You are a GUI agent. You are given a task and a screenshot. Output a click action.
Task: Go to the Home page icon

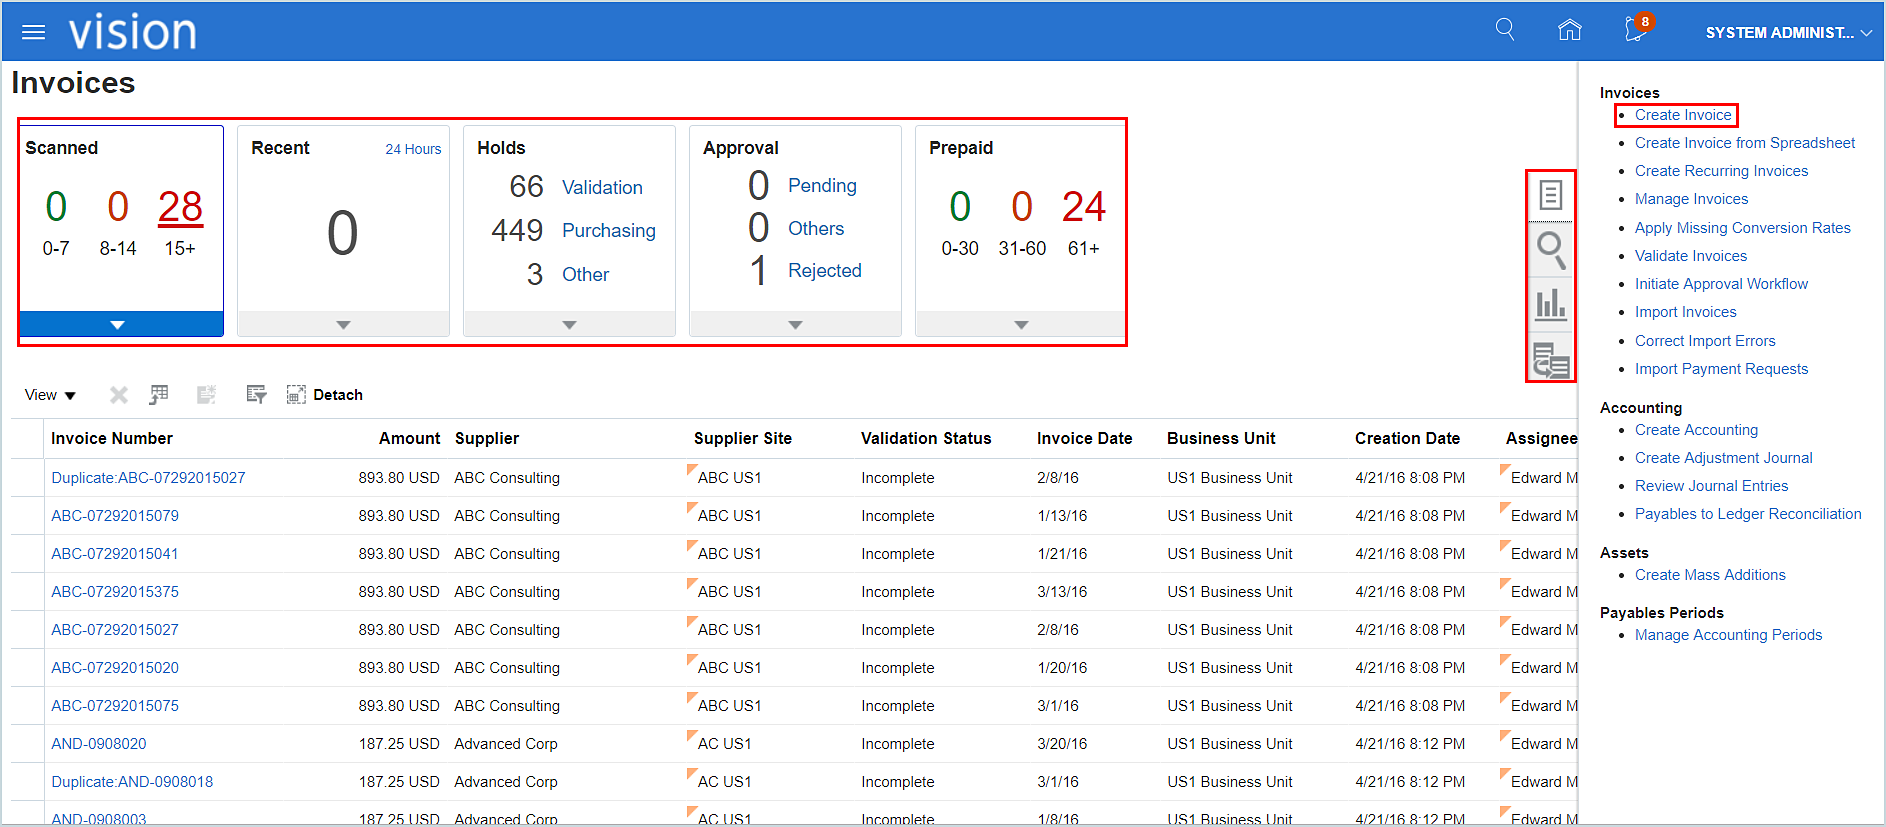coord(1569,30)
